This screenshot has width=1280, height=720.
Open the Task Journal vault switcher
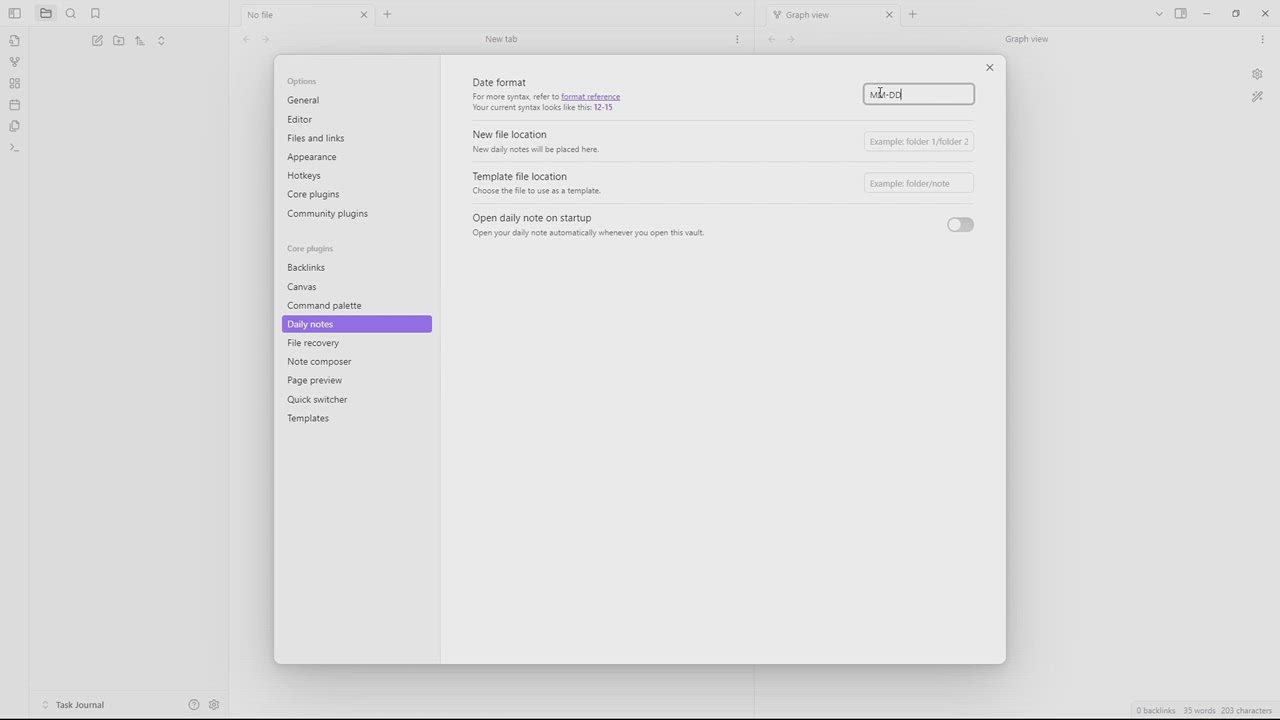(x=73, y=705)
